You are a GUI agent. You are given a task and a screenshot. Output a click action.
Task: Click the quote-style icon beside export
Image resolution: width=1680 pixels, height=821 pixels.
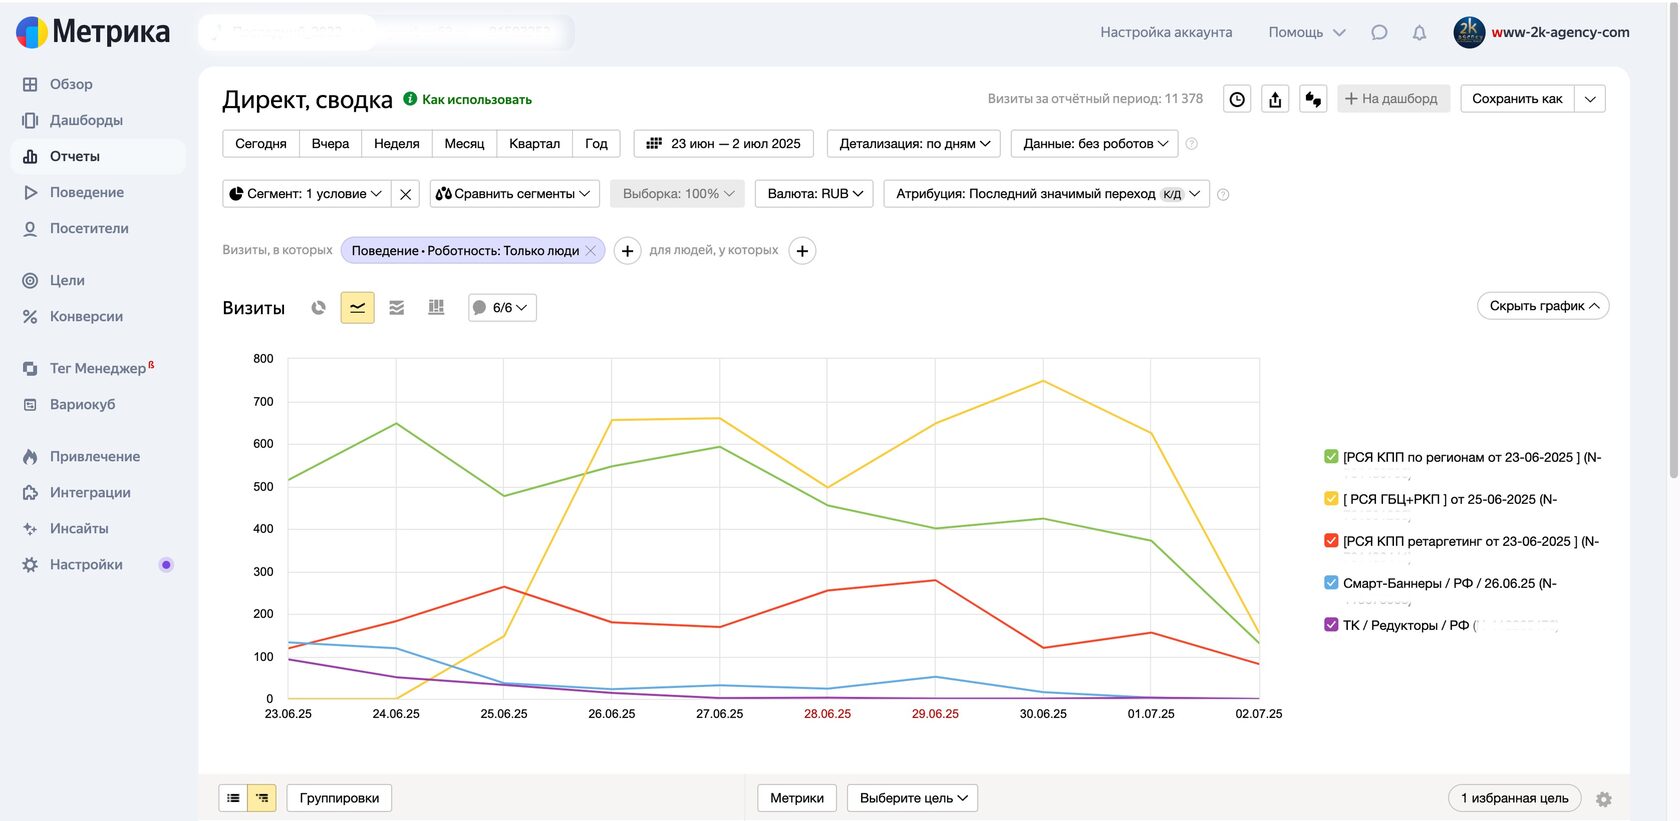1313,99
